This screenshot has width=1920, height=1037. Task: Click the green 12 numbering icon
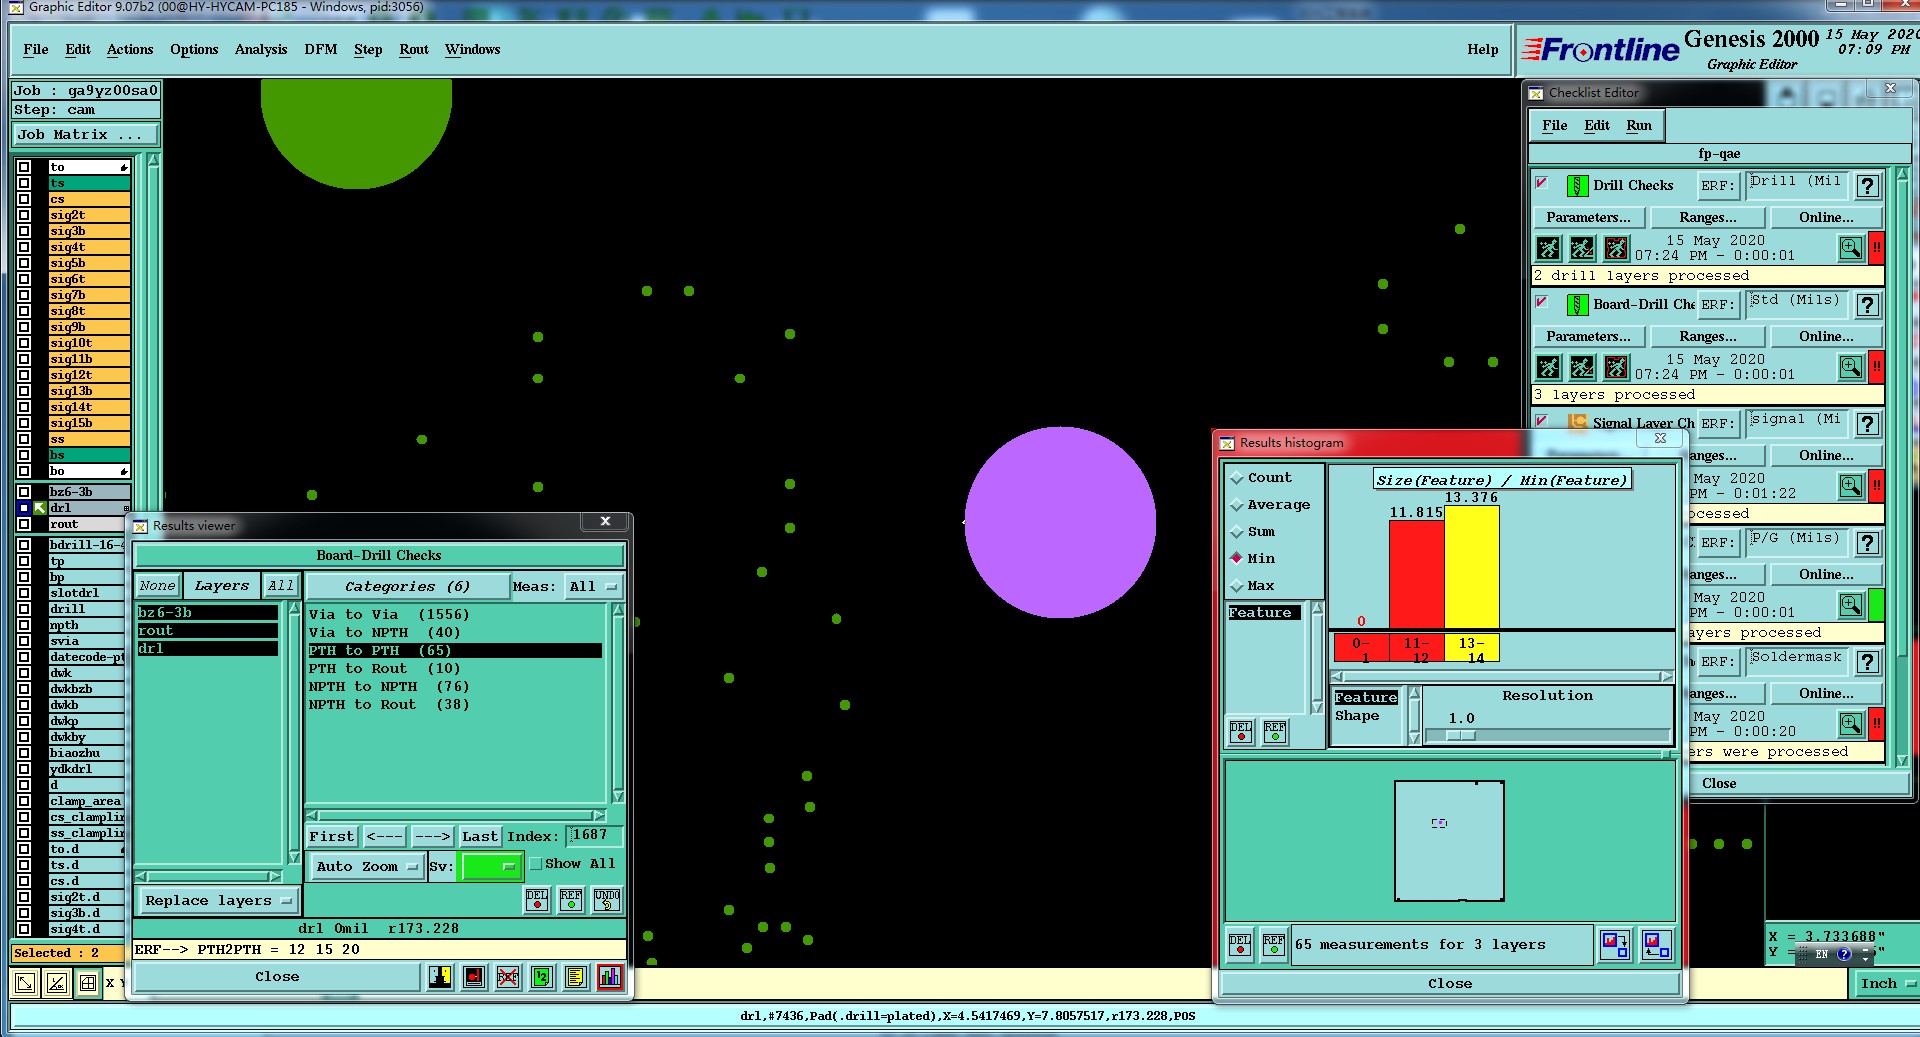tap(542, 977)
